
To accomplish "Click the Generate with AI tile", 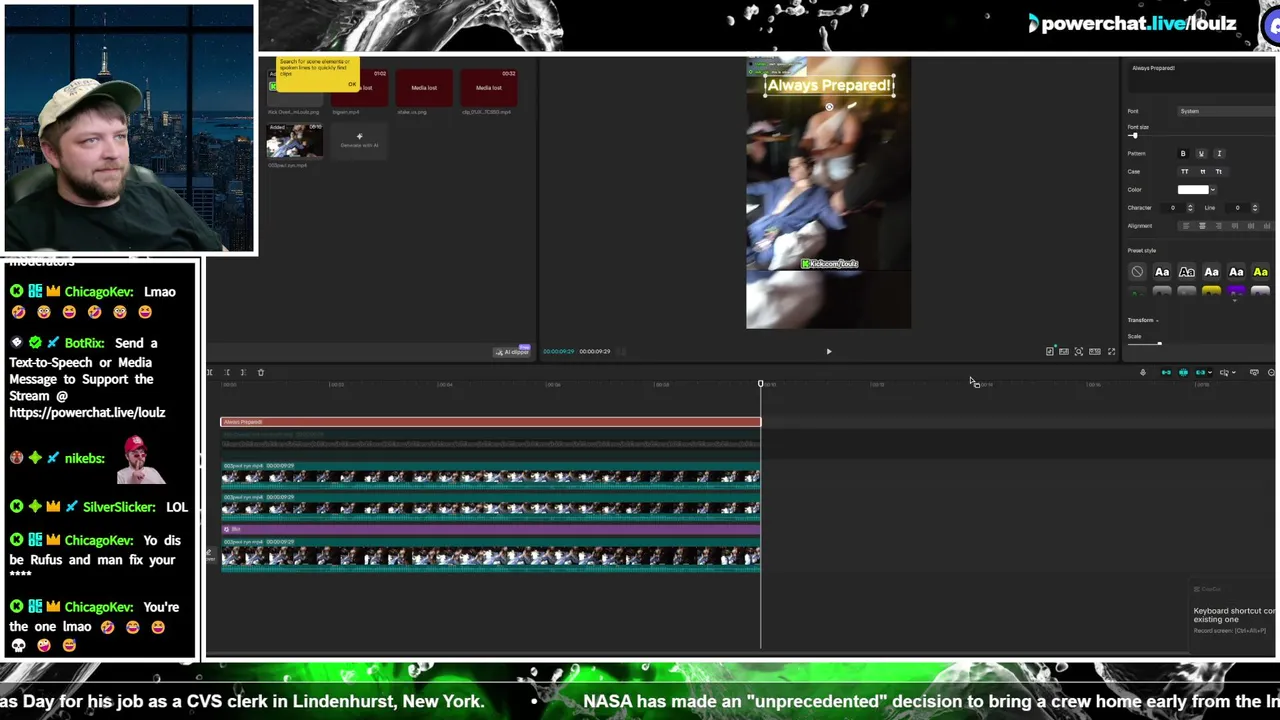I will (x=359, y=140).
